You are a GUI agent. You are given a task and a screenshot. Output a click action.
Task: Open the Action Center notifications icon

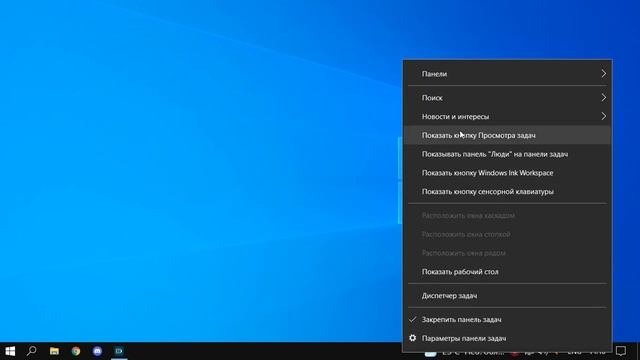pos(621,351)
